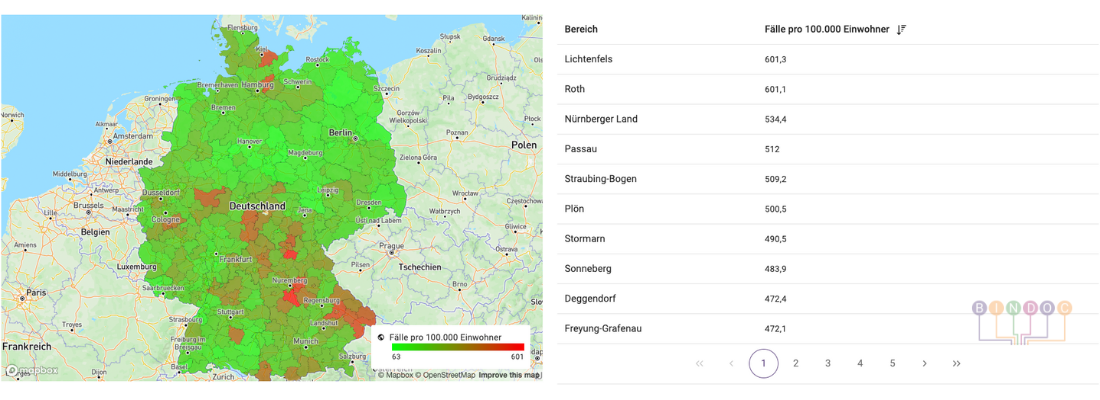Sort by Fälle pro 100.000 Einwohner header
The image size is (1100, 400).
coord(826,30)
